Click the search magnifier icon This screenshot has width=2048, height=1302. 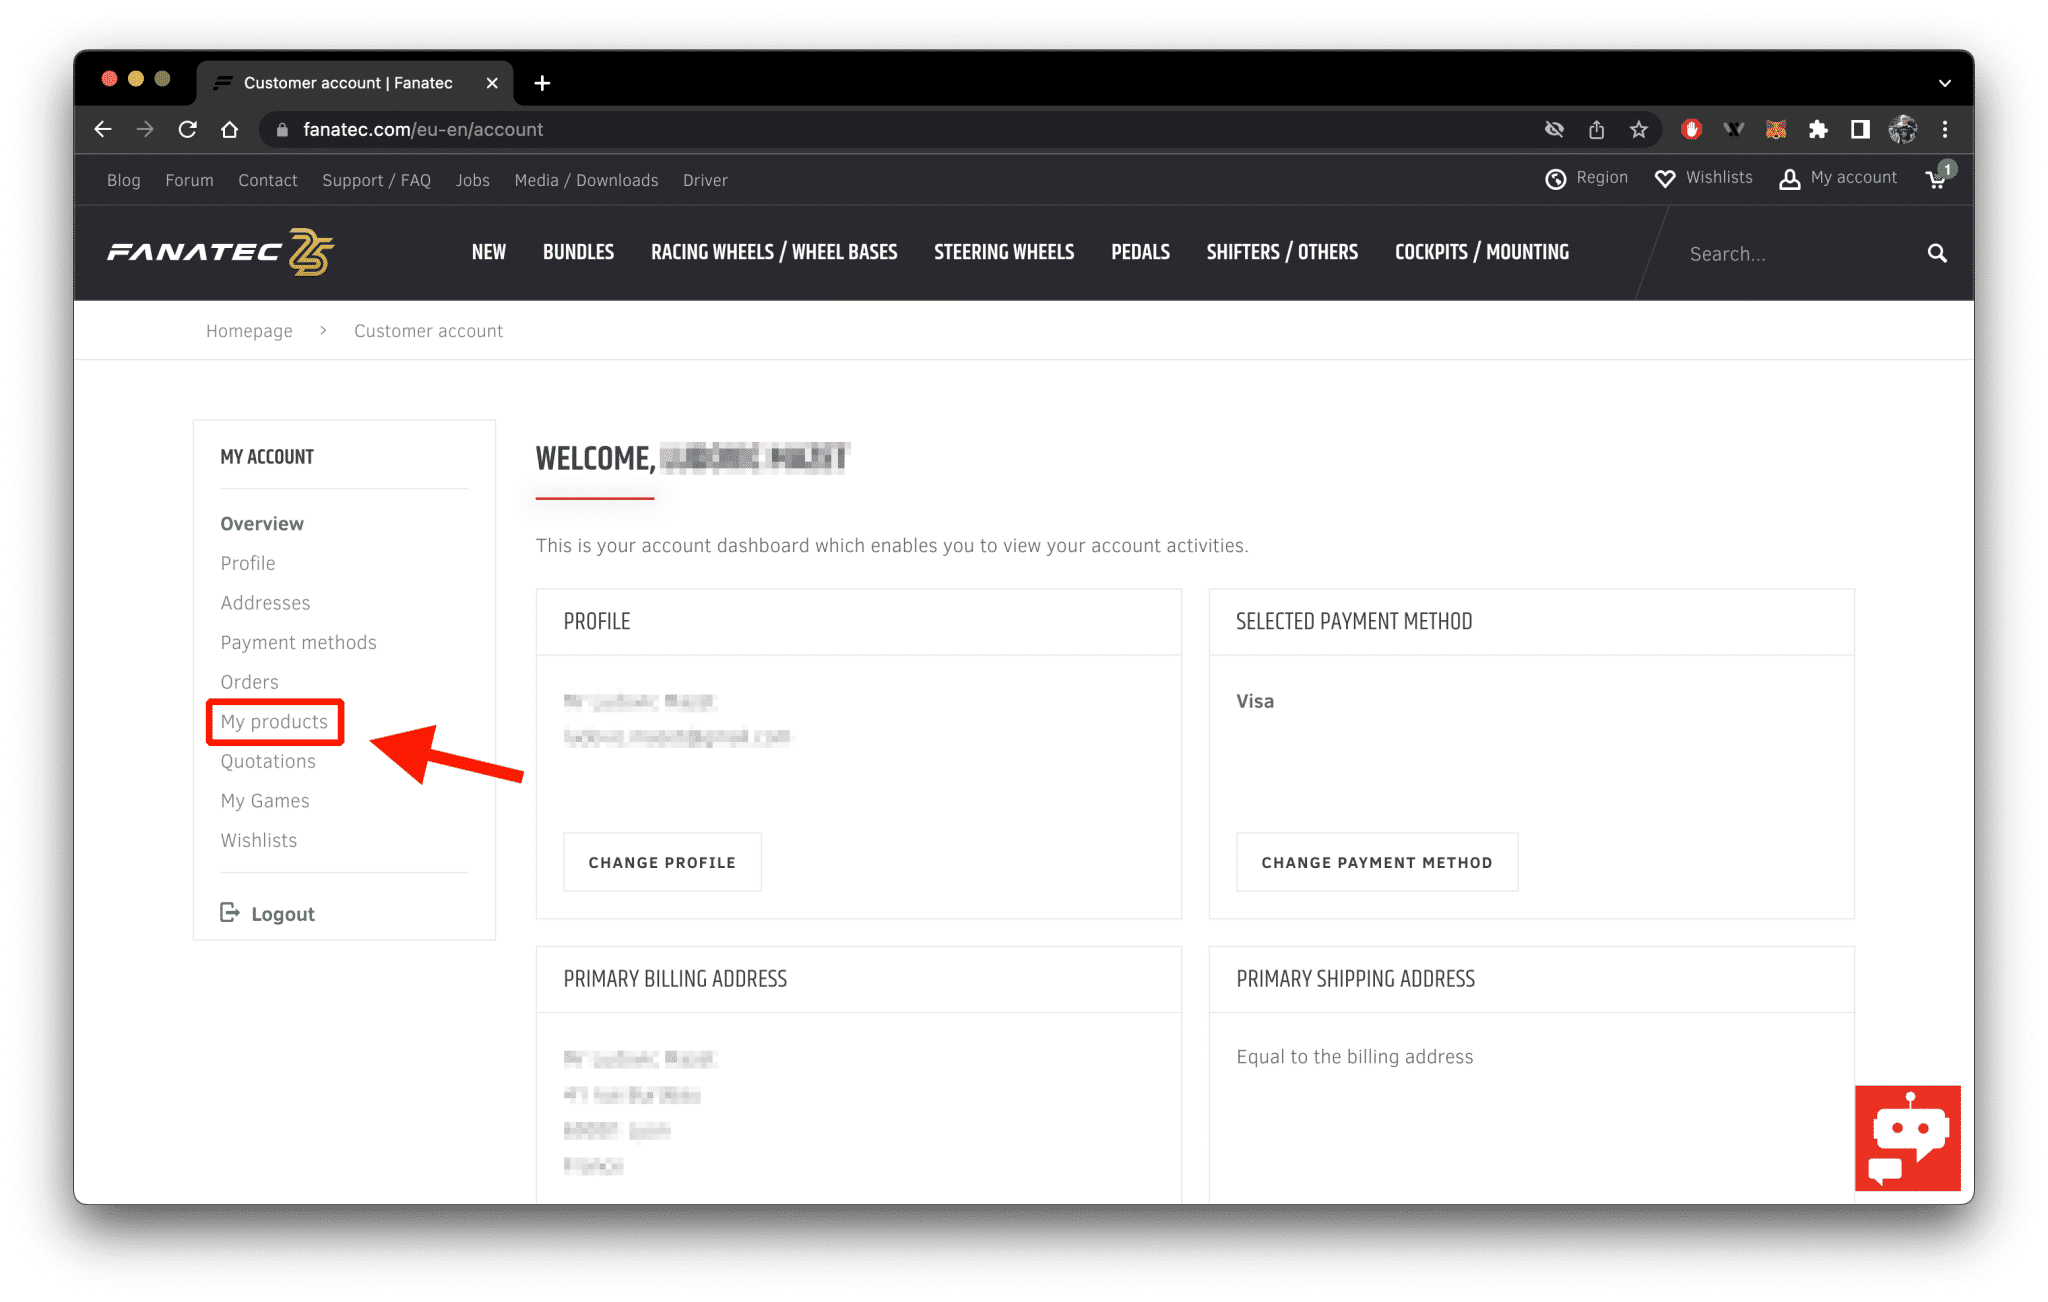point(1937,254)
